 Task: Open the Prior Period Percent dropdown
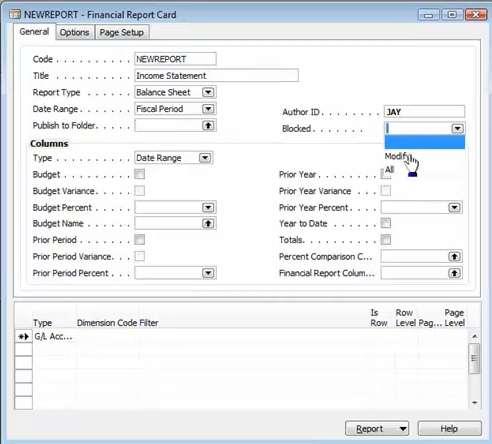point(208,273)
